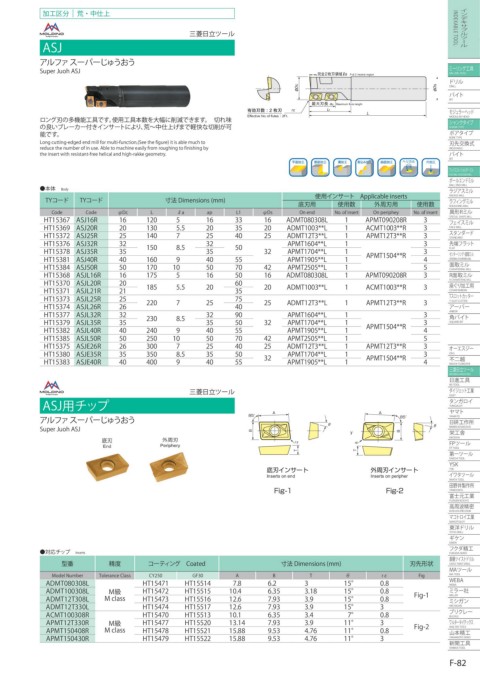
Task: Go to the タンガロイ maker tab
Action: (464, 402)
